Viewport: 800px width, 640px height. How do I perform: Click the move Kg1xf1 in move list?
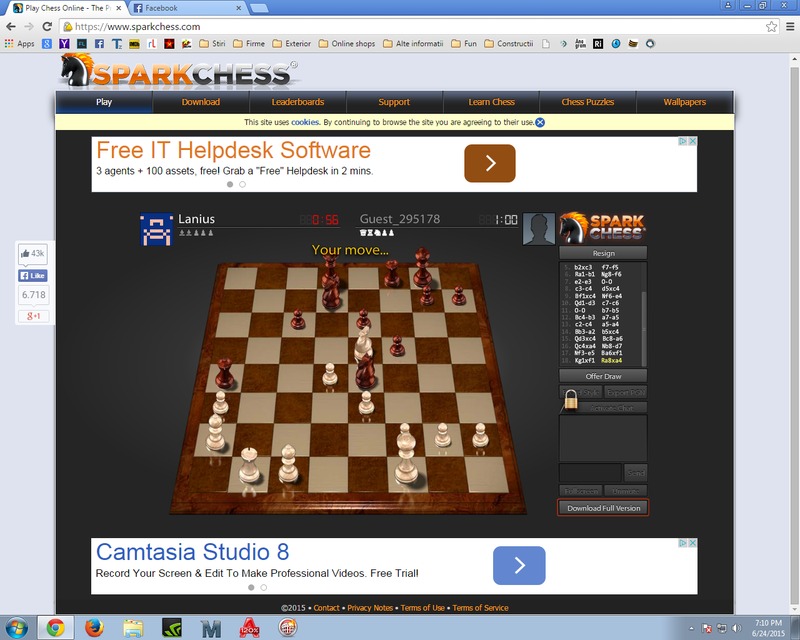pyautogui.click(x=585, y=360)
